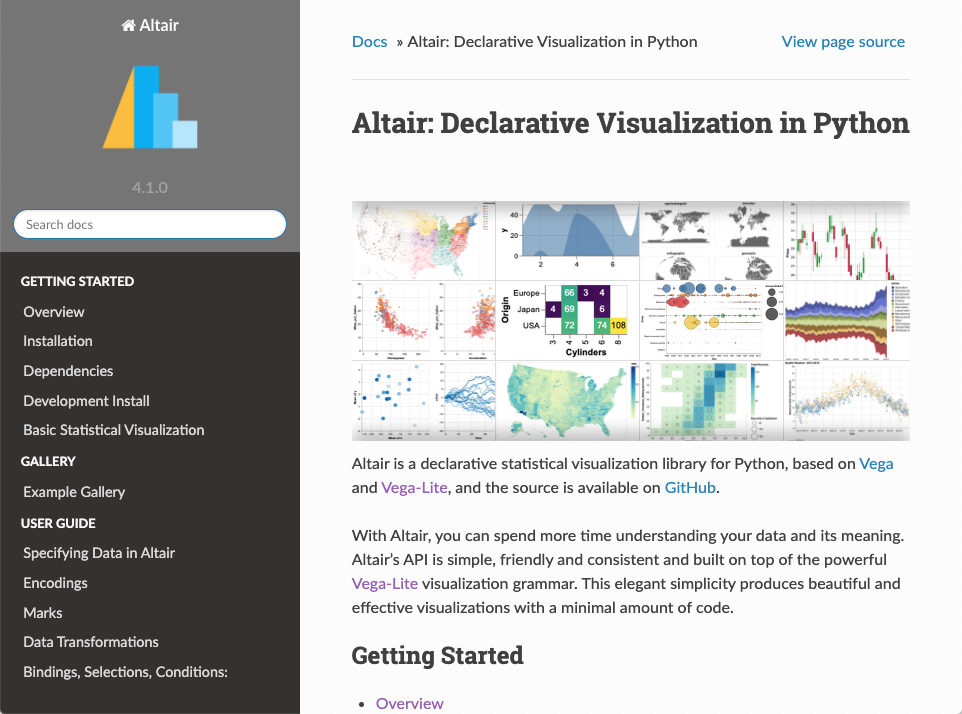The height and width of the screenshot is (714, 962).
Task: Click the Overview bullet link
Action: (x=409, y=704)
